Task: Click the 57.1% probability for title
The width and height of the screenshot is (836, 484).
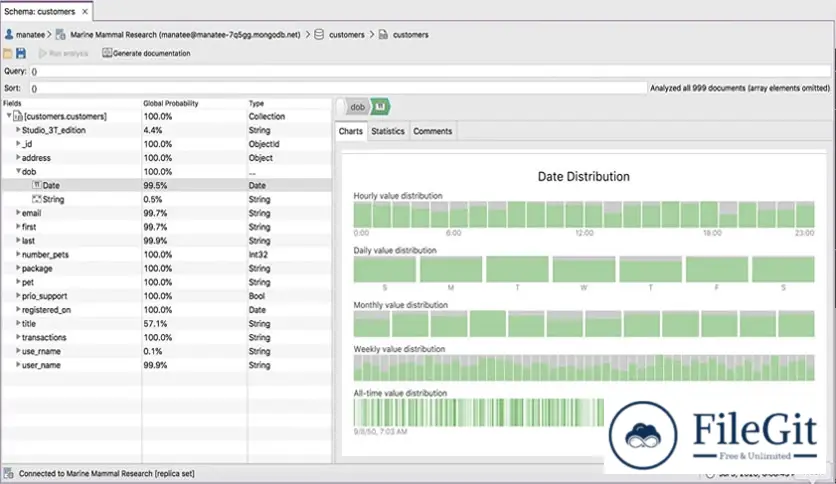Action: (155, 324)
